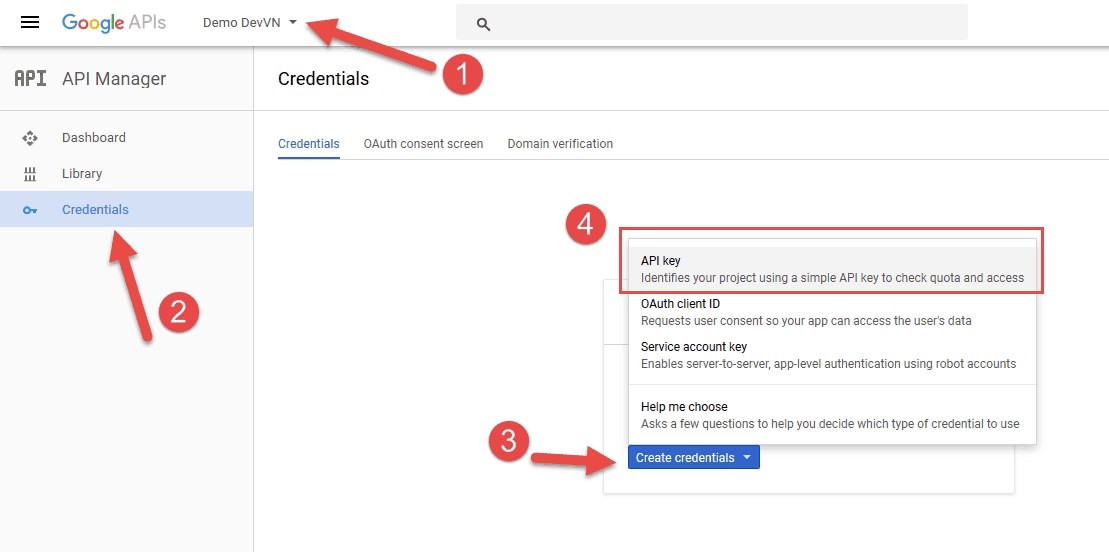Click the arrow on Create credentials button
The height and width of the screenshot is (552, 1109).
tap(746, 458)
